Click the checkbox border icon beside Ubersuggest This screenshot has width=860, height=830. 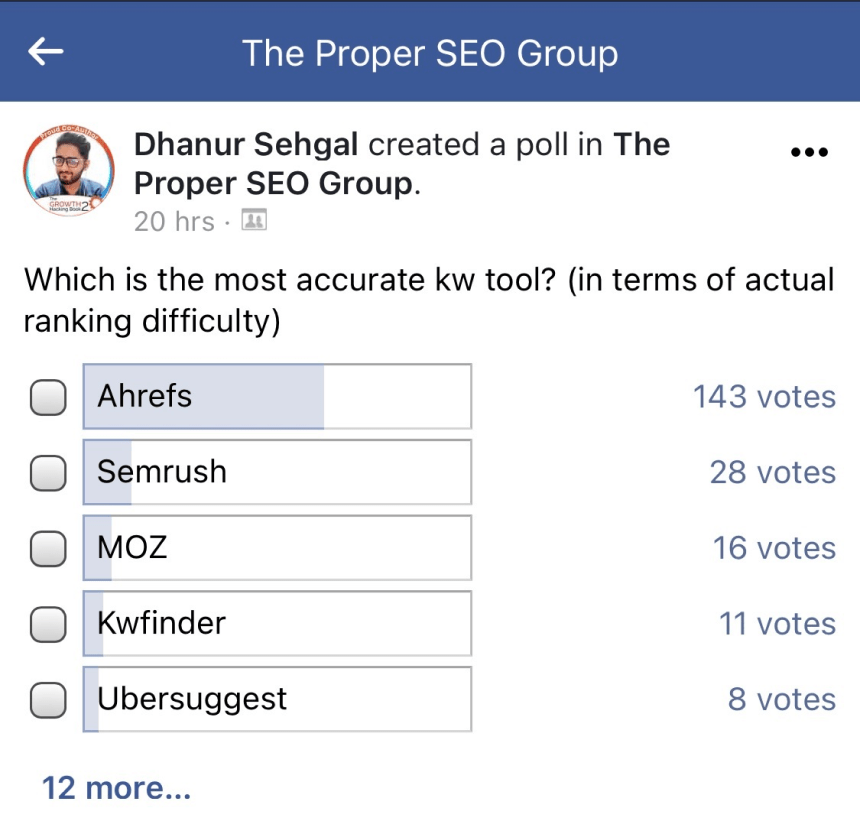tap(47, 699)
